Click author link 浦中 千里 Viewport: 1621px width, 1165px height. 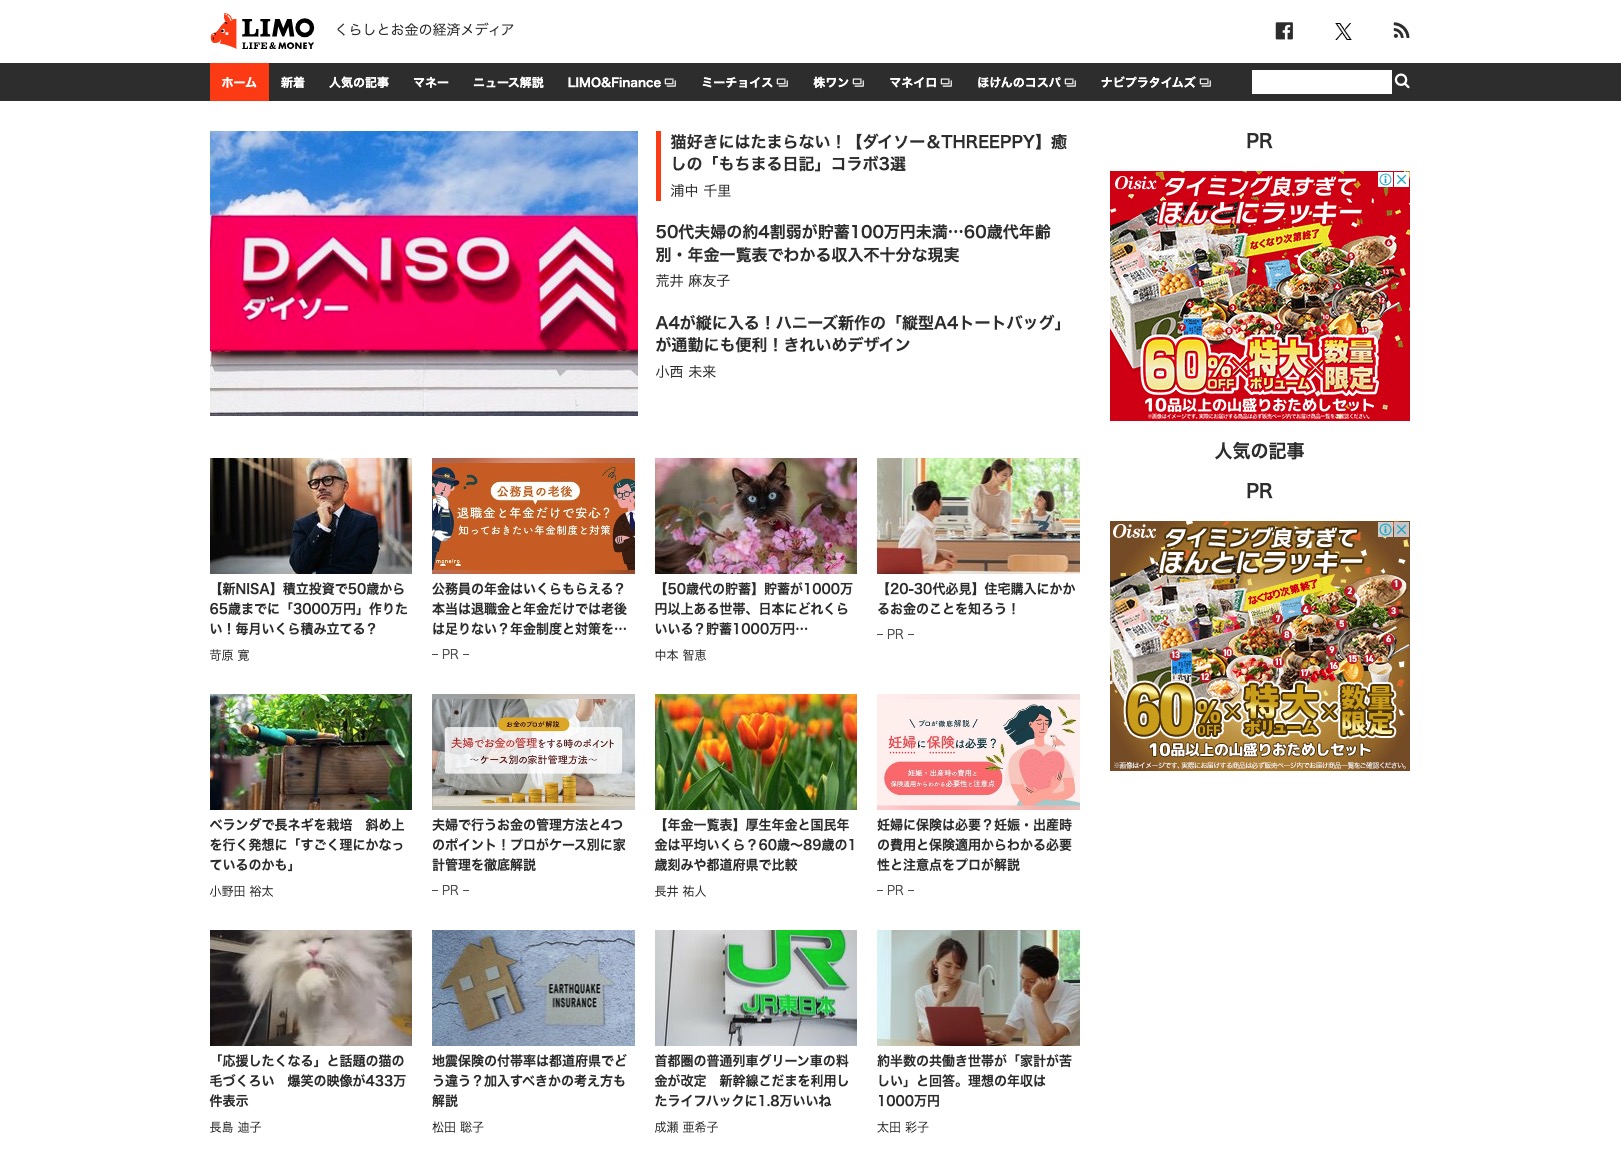click(x=700, y=191)
